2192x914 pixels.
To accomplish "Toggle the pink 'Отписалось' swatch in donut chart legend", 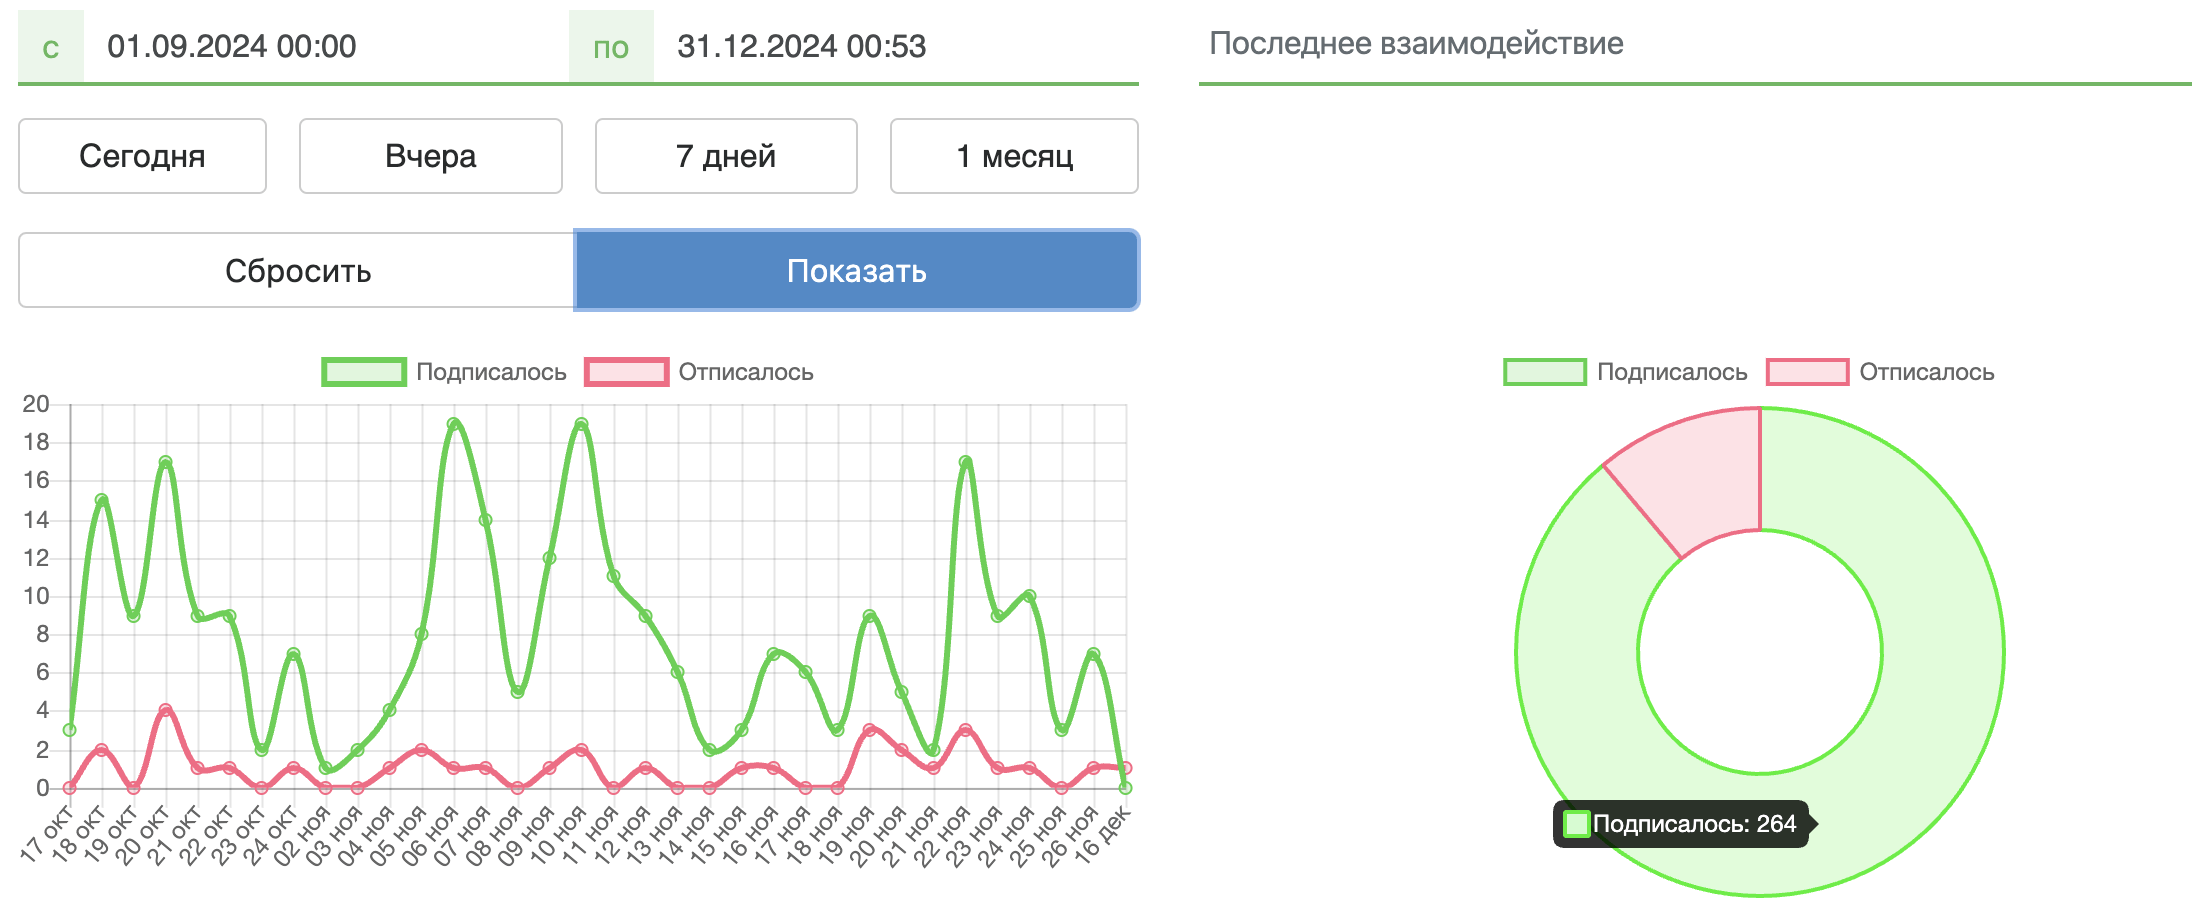I will (x=1808, y=372).
